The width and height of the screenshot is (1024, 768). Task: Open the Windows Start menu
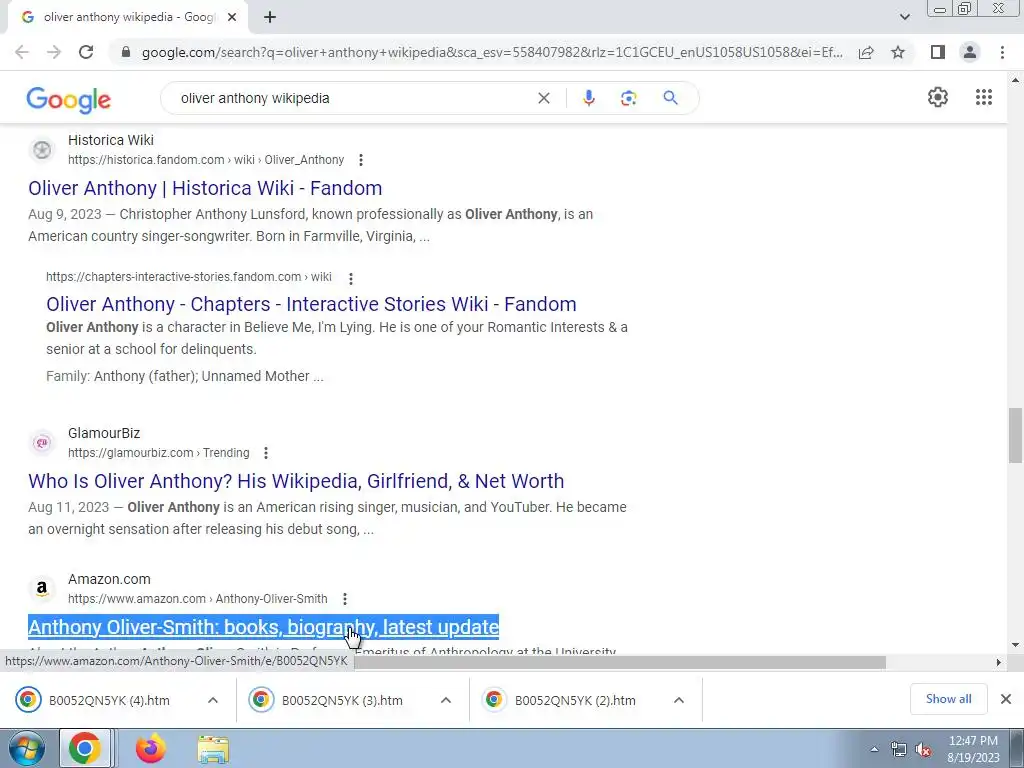(27, 748)
